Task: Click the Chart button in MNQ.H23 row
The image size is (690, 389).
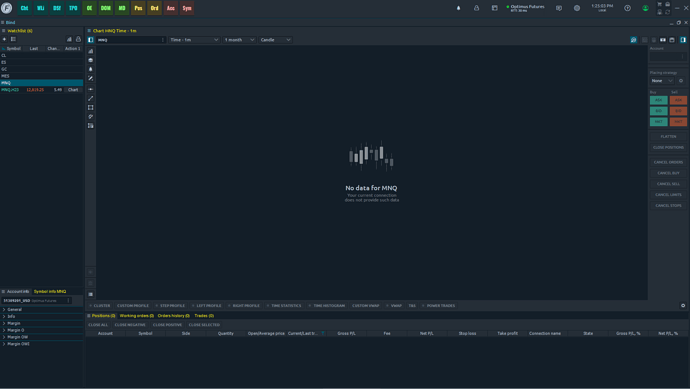Action: pos(73,90)
